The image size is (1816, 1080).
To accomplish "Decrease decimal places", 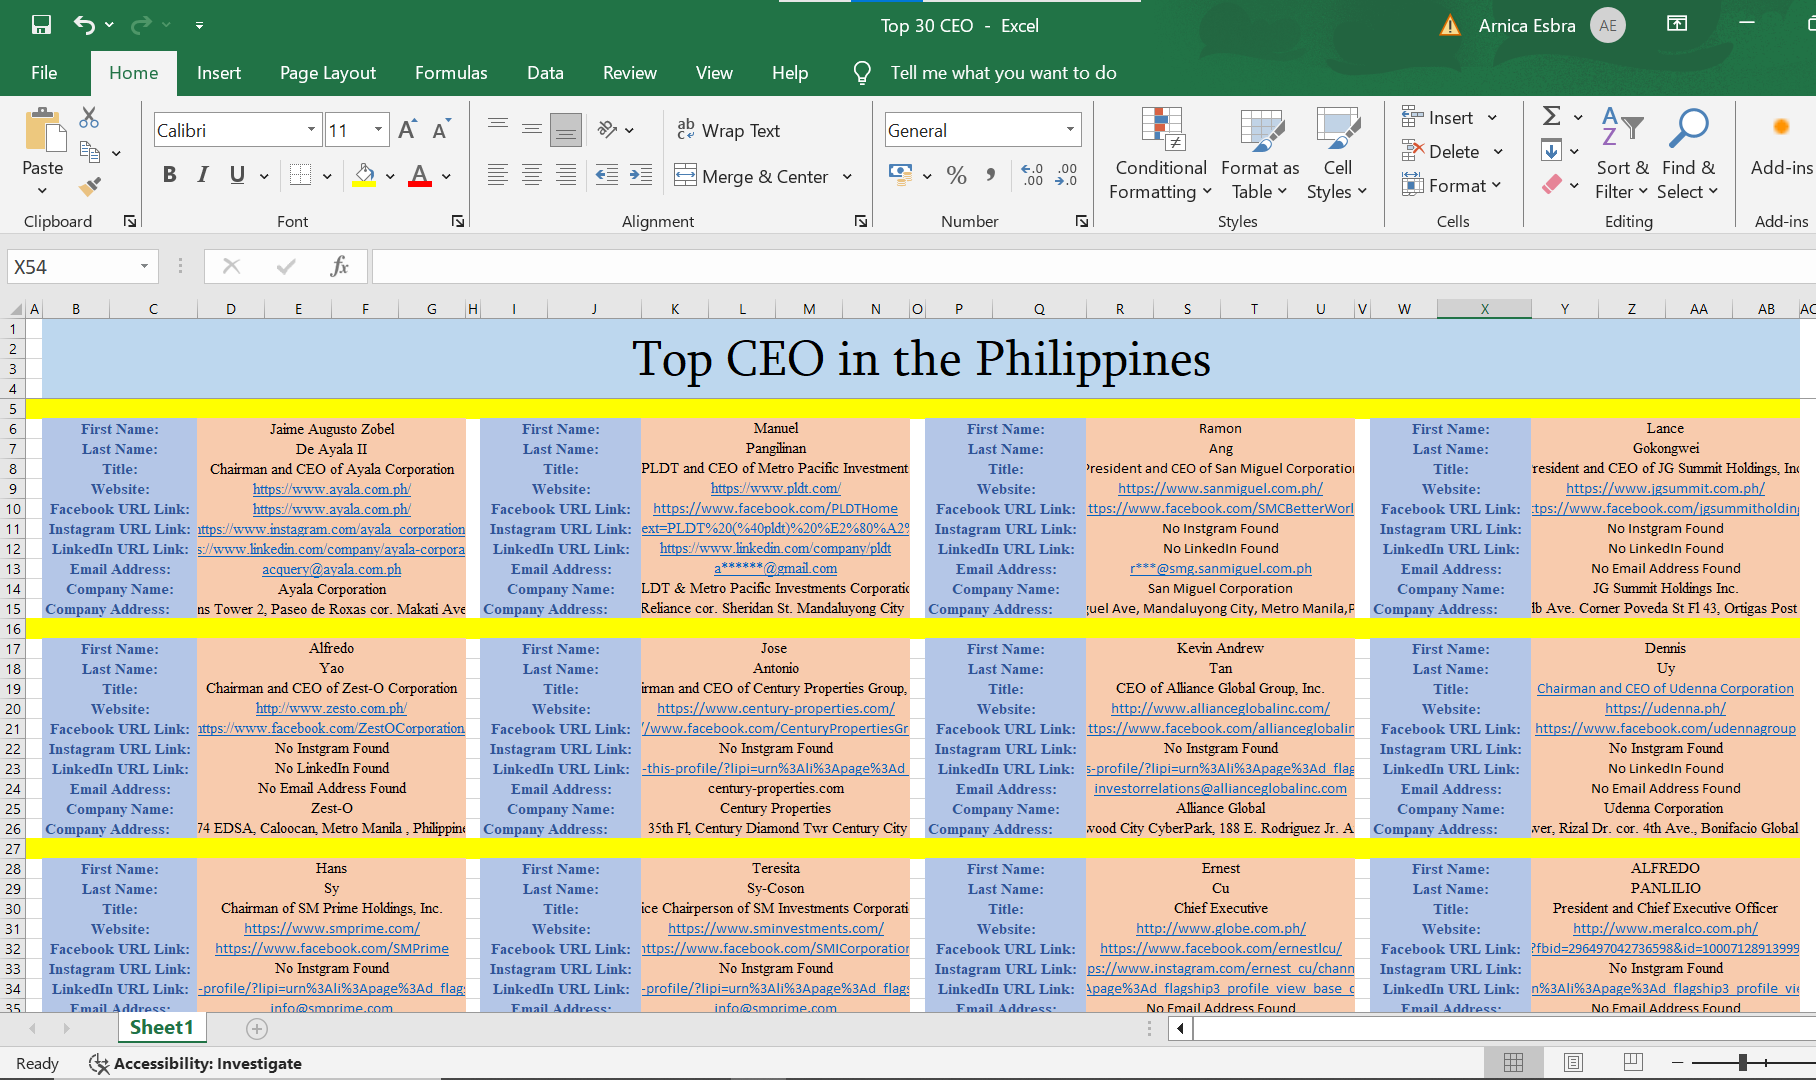I will point(1067,176).
